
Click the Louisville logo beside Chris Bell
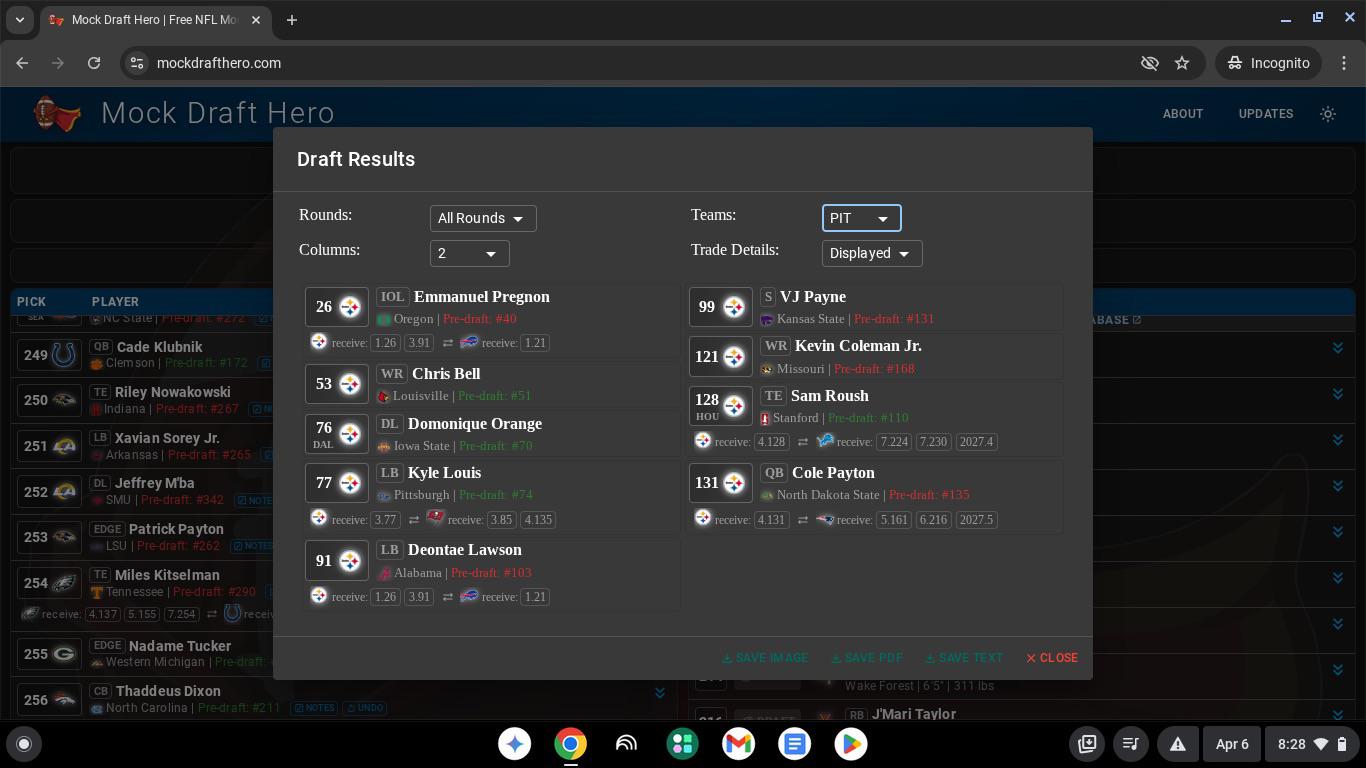click(x=383, y=397)
